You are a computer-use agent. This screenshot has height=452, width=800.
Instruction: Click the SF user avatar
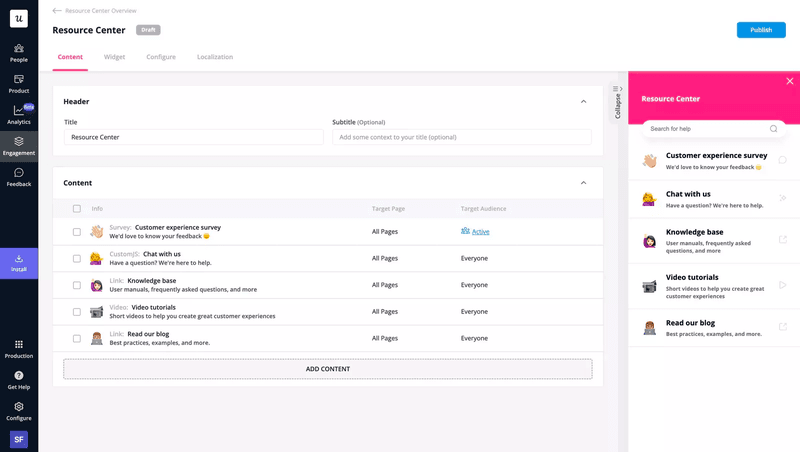(19, 439)
